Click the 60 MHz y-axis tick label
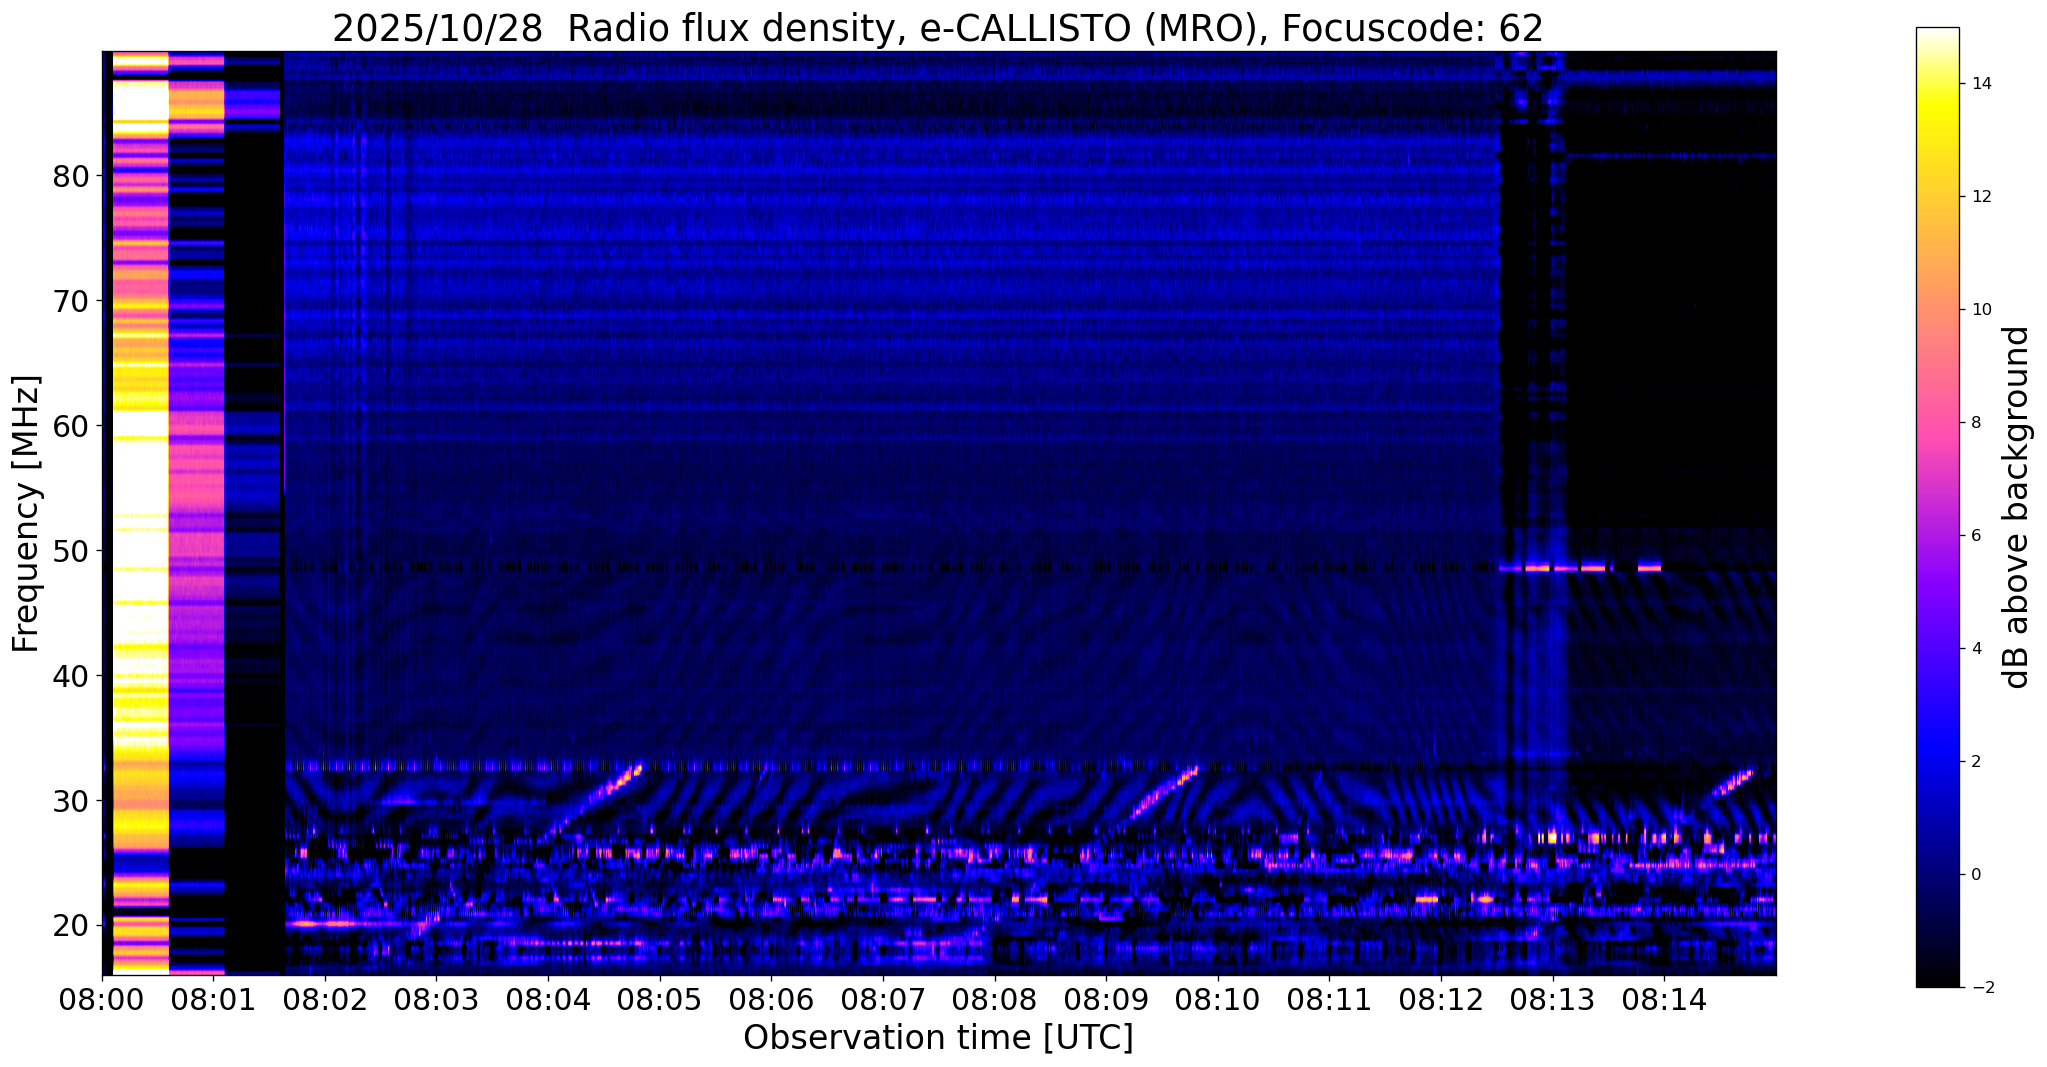This screenshot has width=2047, height=1067. point(70,426)
